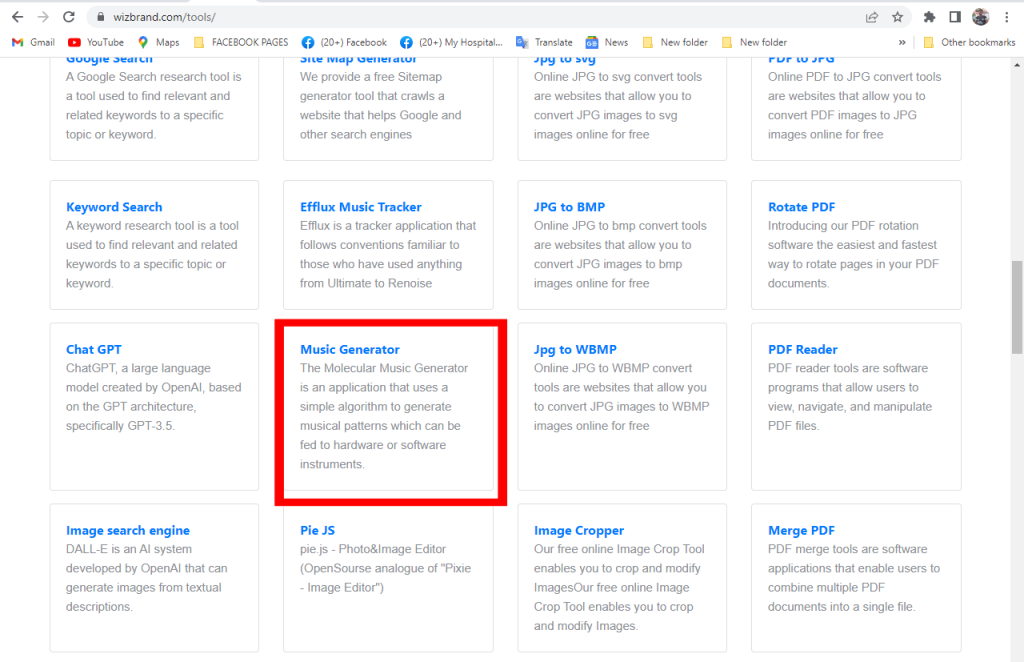1024x662 pixels.
Task: Click the Jpg to WBMP description text
Action: [622, 397]
